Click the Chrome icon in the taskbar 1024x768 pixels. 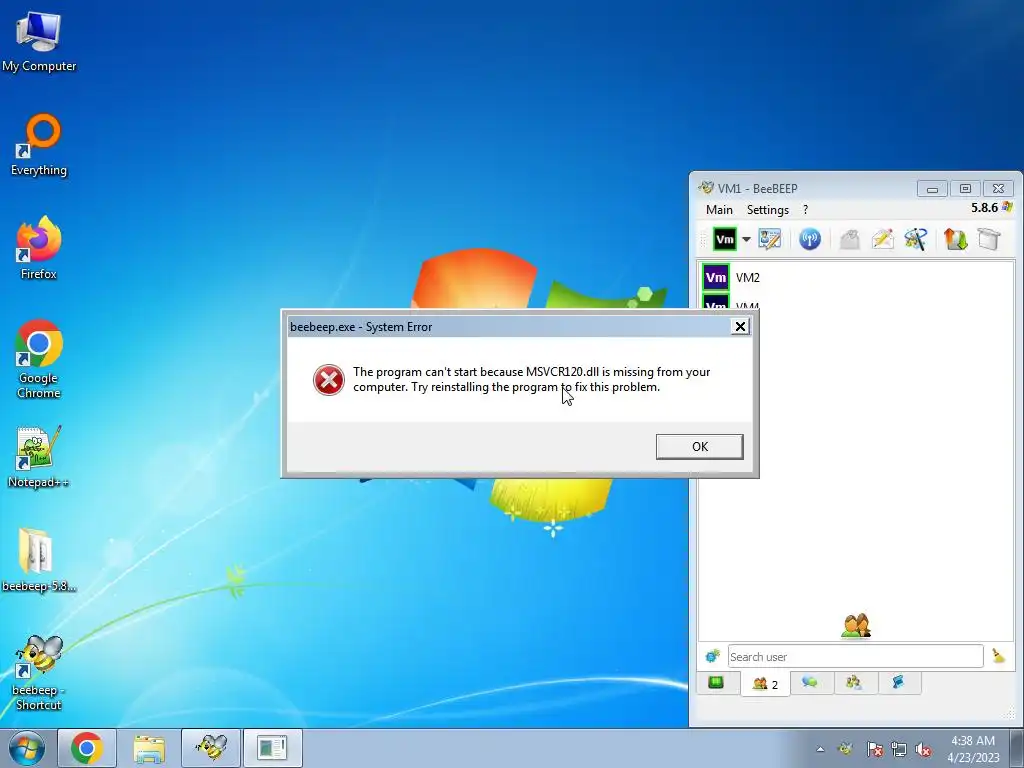point(87,748)
